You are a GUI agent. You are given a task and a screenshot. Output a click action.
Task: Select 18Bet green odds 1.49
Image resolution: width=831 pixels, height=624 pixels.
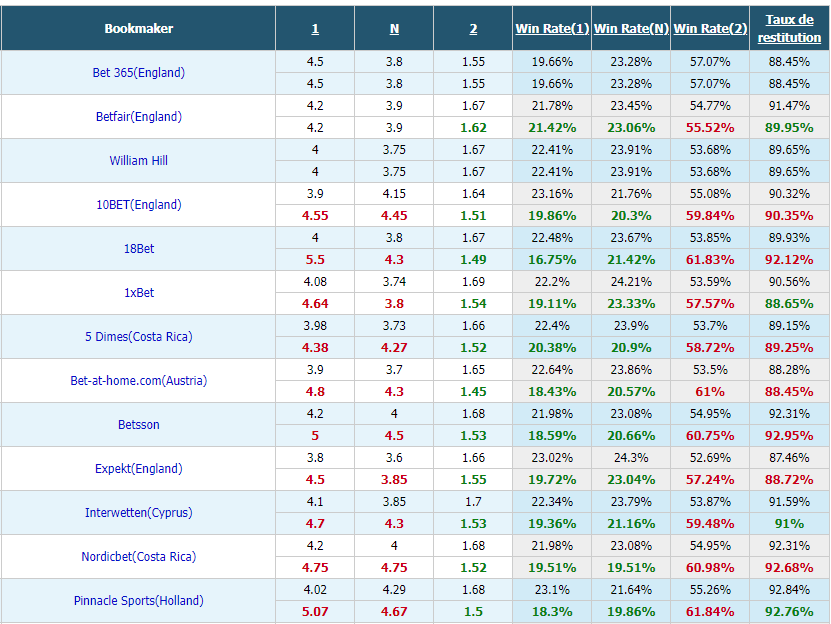coord(473,260)
